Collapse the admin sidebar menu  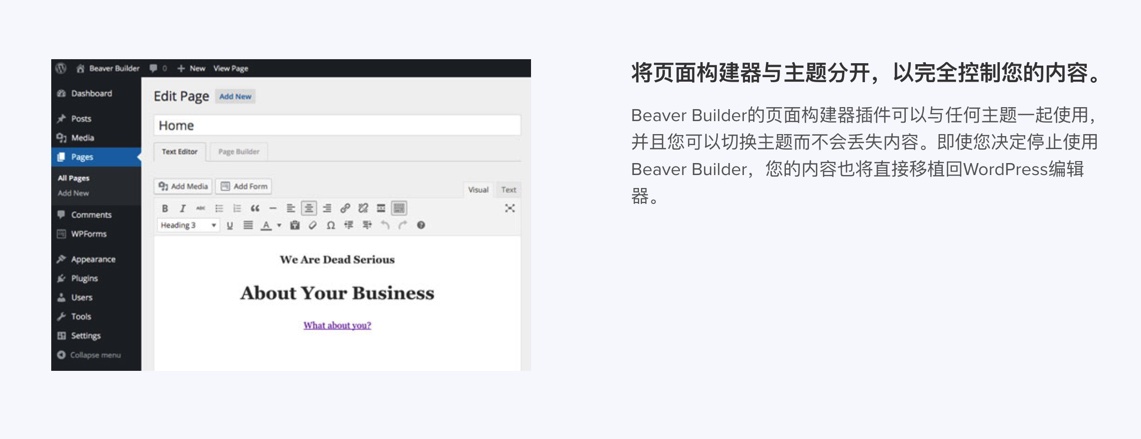click(90, 355)
